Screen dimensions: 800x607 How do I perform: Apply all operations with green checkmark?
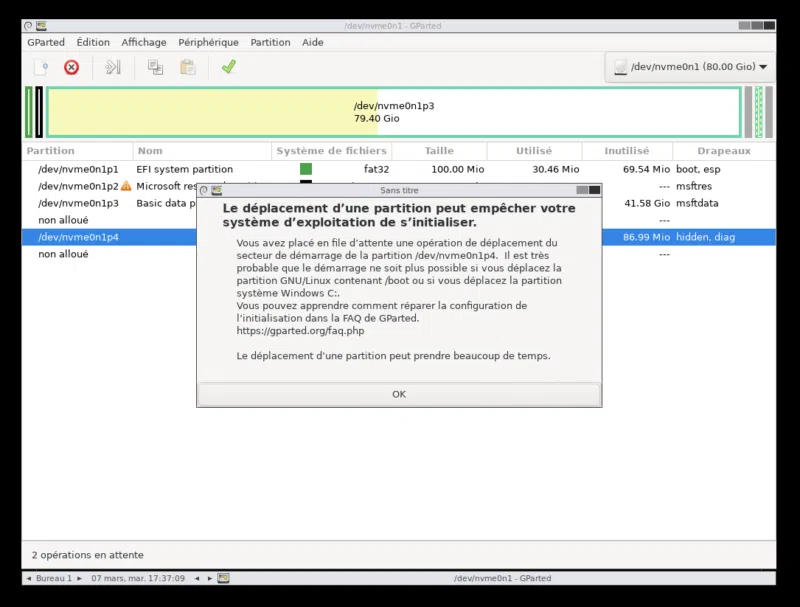[x=229, y=67]
